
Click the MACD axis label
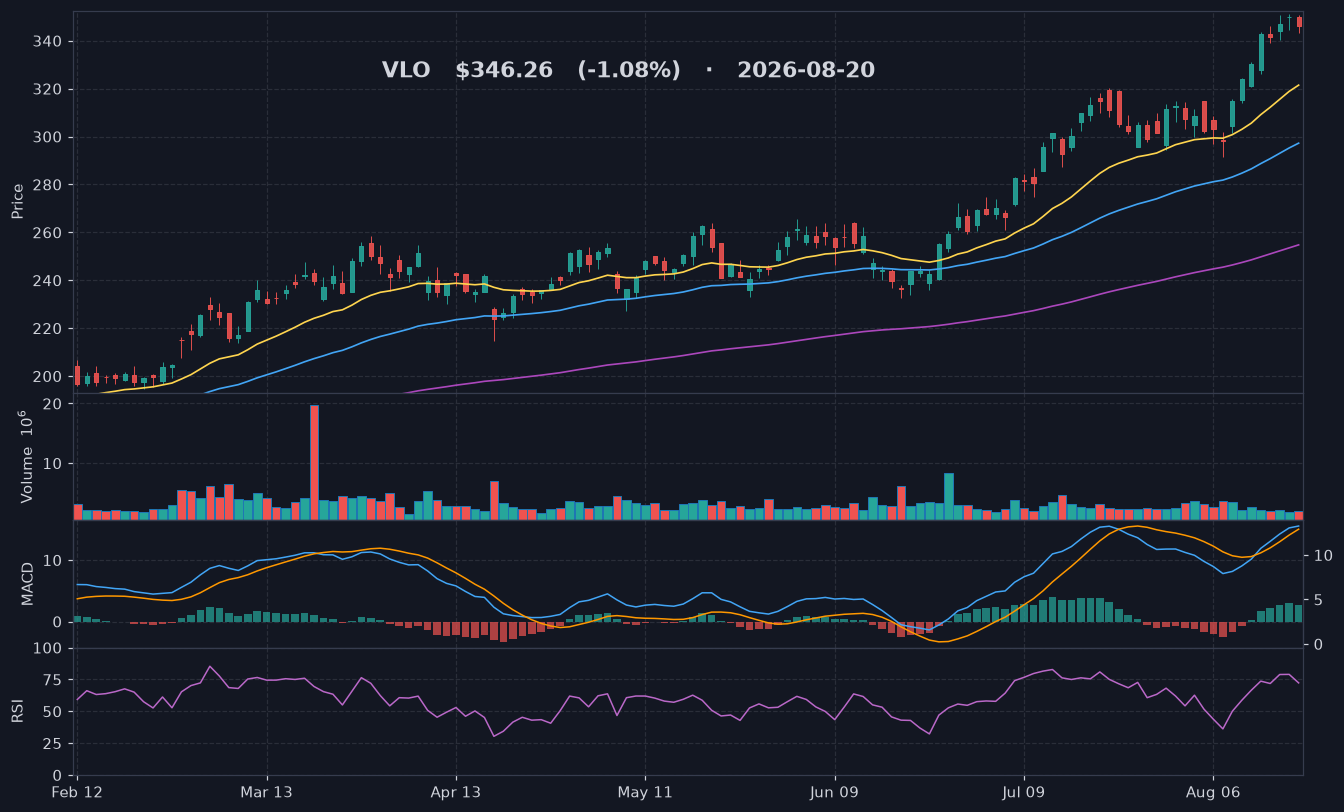coord(28,583)
